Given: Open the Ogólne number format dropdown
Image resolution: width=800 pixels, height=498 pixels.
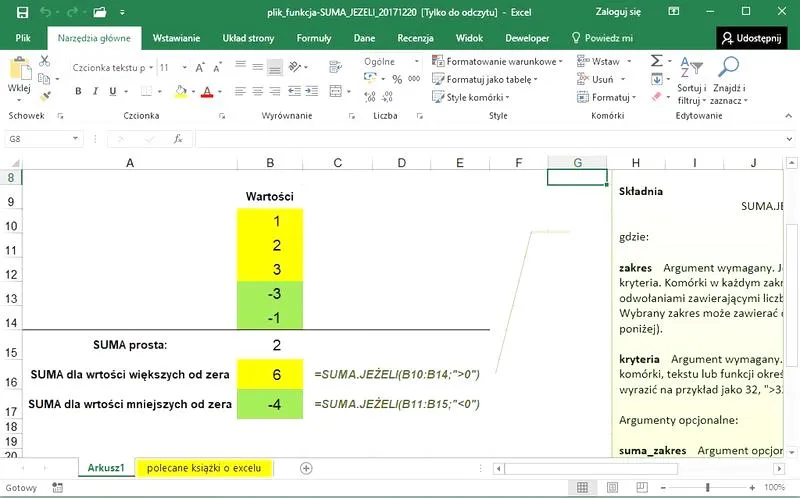Looking at the screenshot, I should click(x=417, y=61).
